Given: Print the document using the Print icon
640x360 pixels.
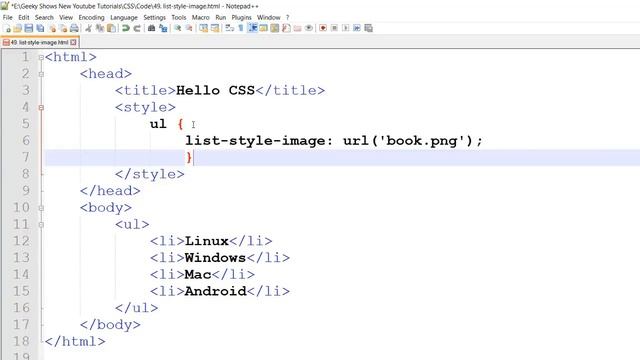Looking at the screenshot, I should pos(74,28).
